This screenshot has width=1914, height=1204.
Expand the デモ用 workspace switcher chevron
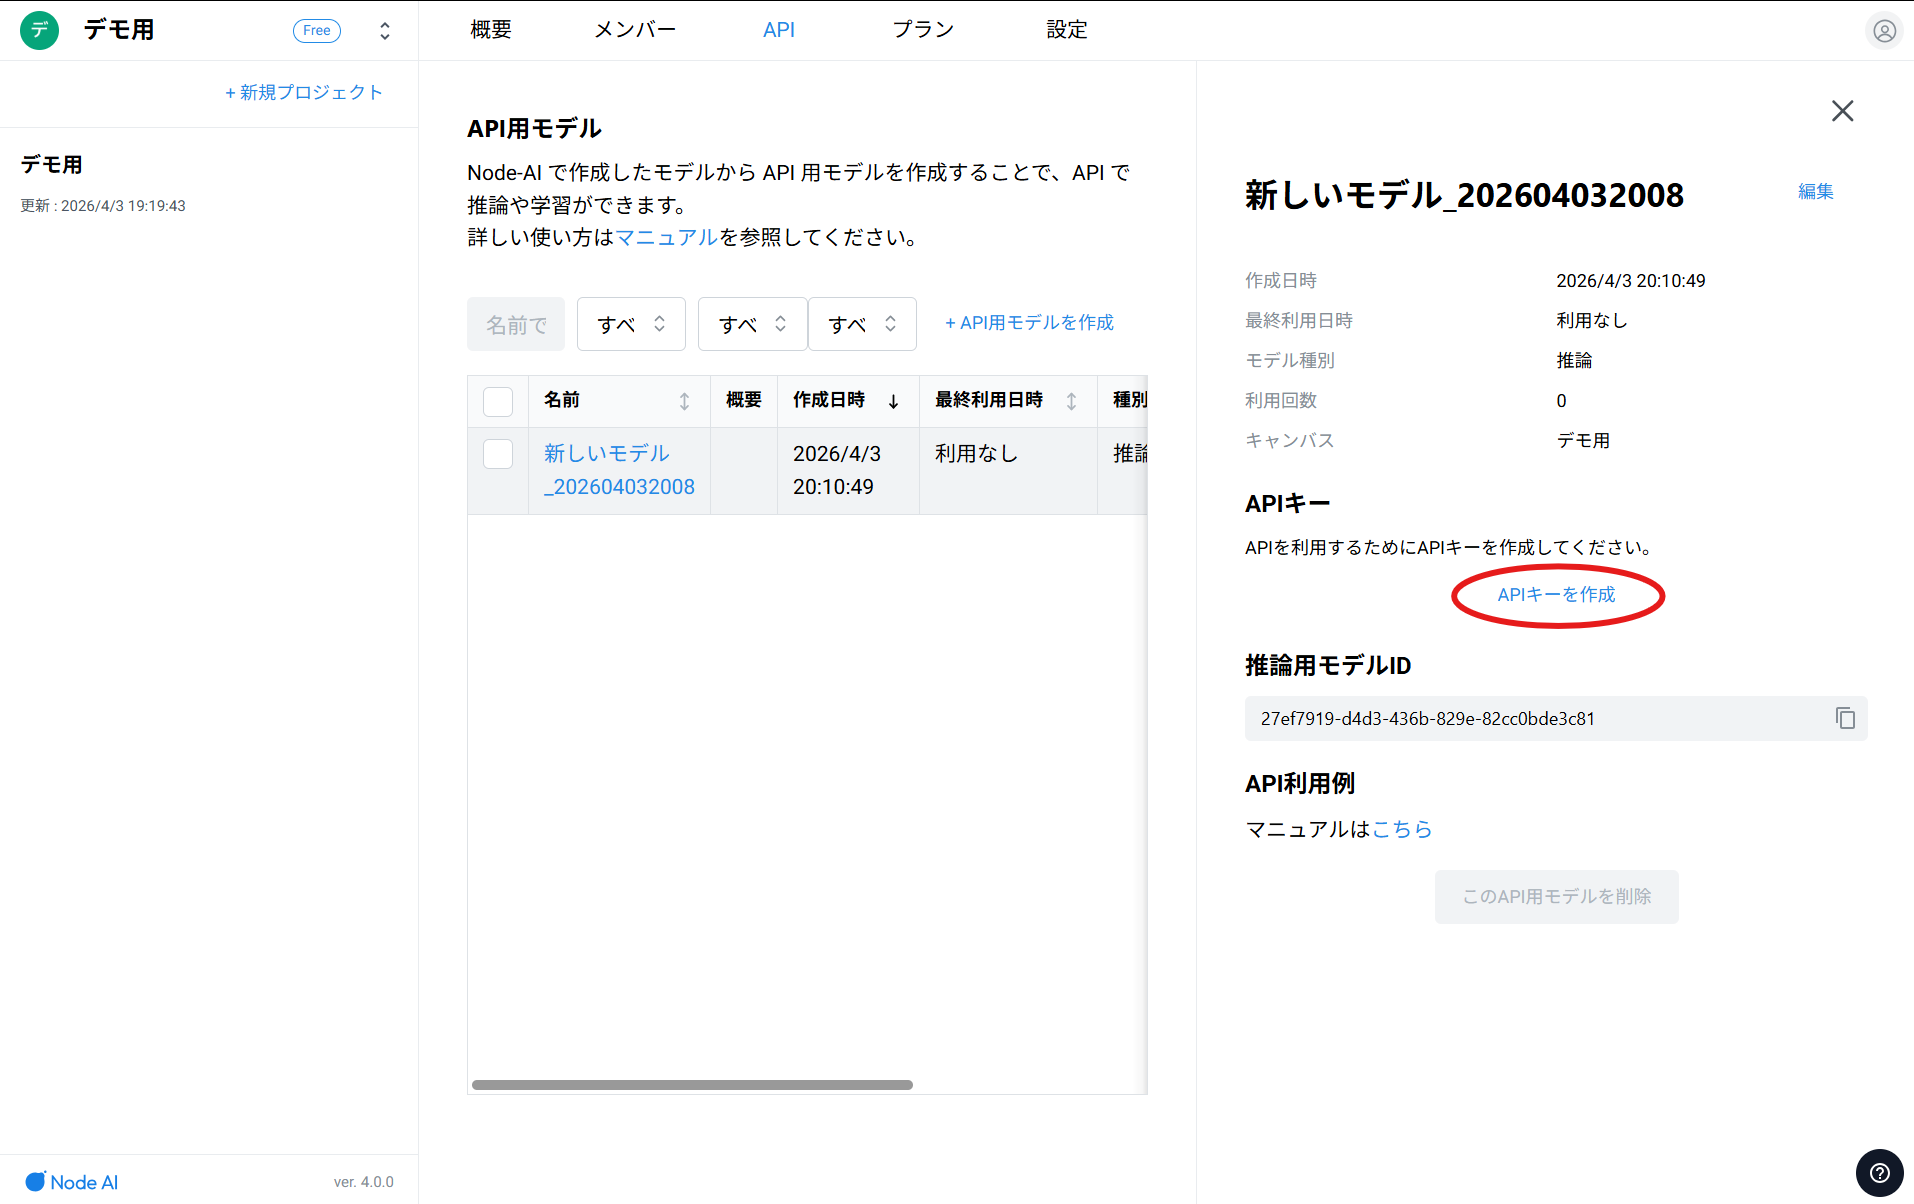click(385, 31)
